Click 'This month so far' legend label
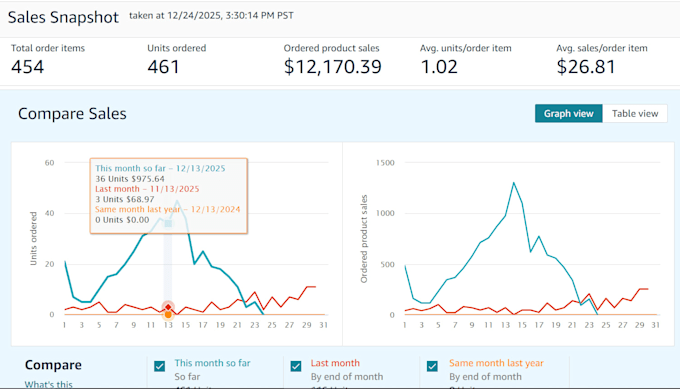Image resolution: width=680 pixels, height=389 pixels. (212, 363)
